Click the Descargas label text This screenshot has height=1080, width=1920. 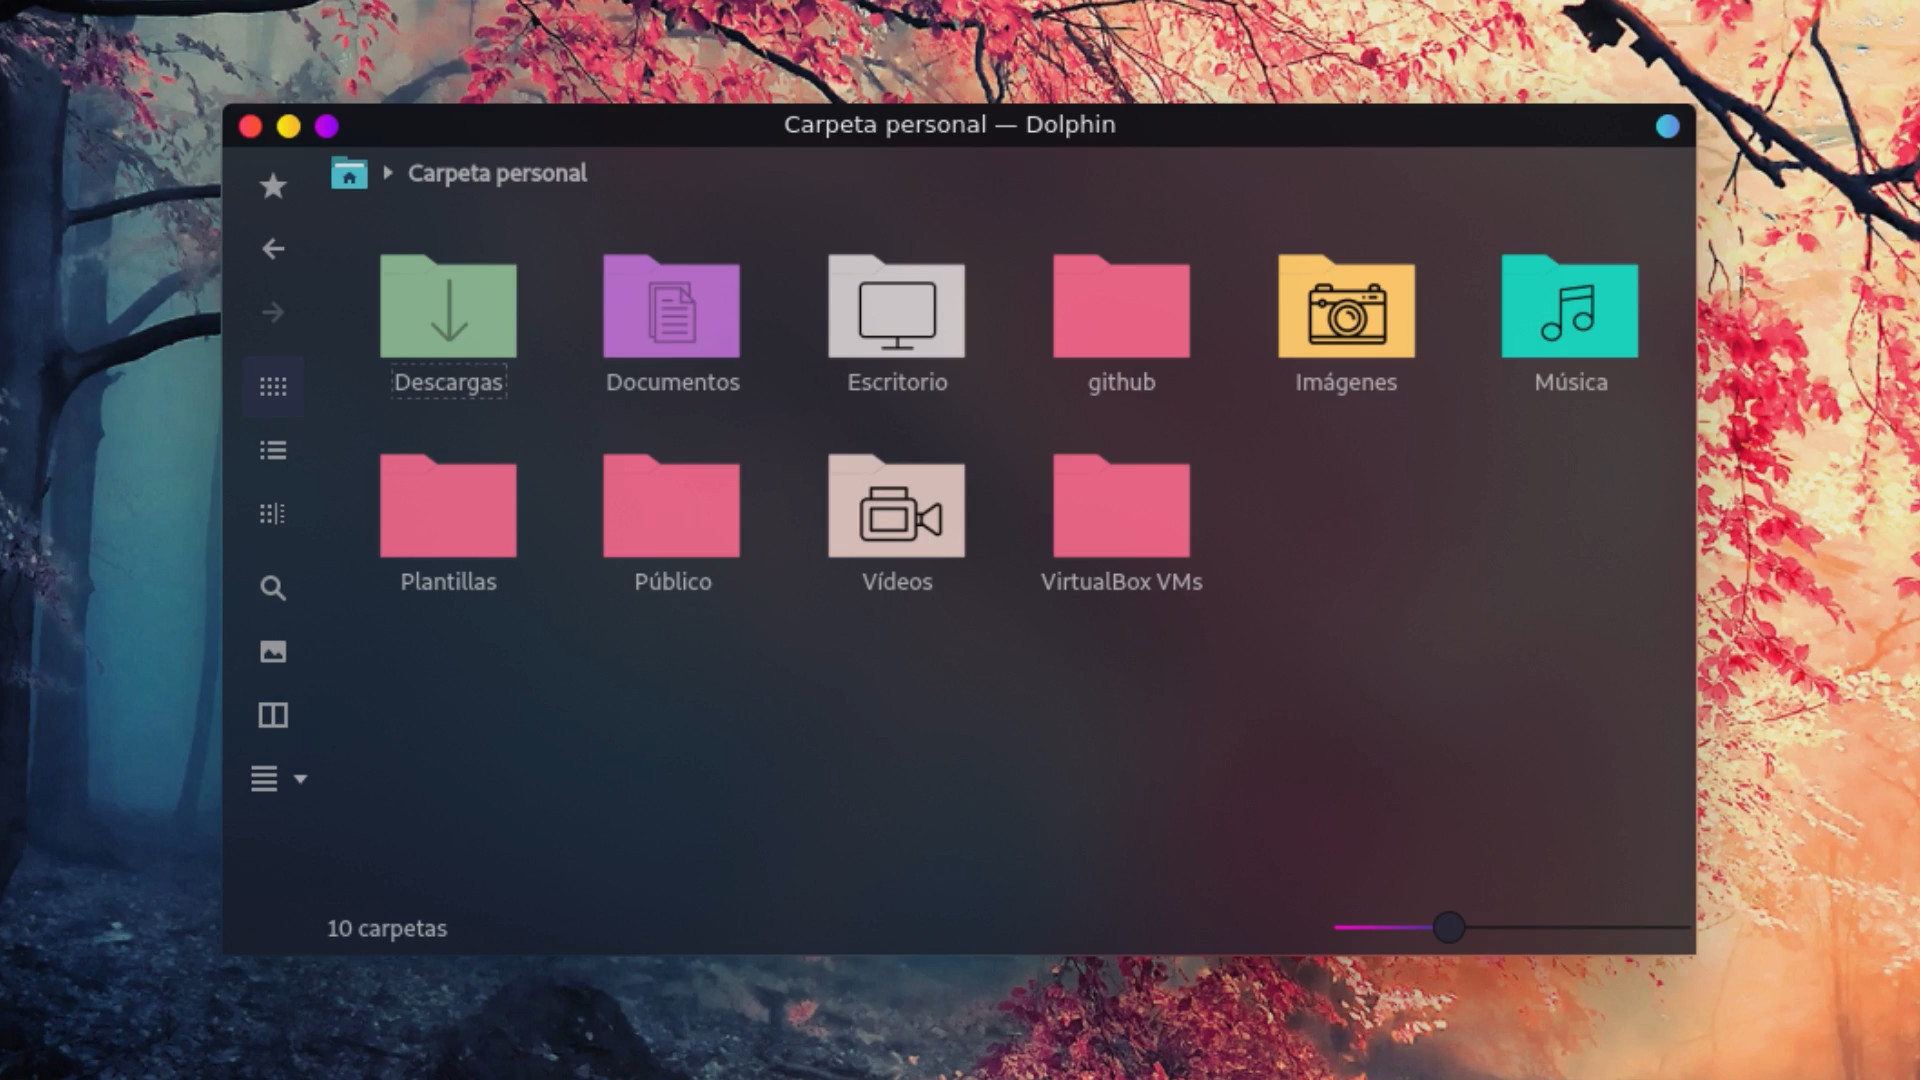[448, 382]
